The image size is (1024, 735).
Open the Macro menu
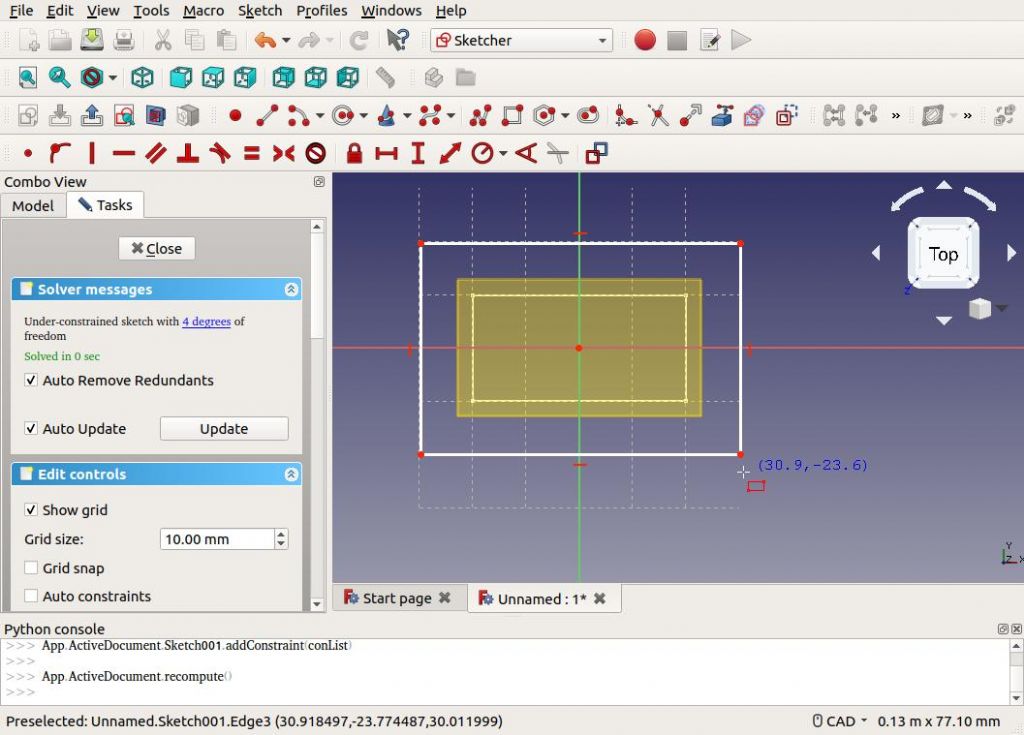(203, 10)
